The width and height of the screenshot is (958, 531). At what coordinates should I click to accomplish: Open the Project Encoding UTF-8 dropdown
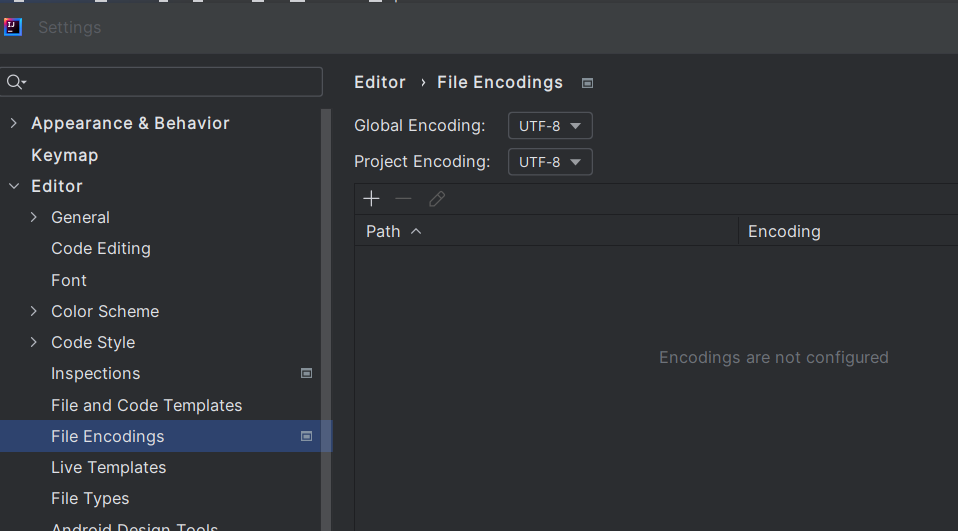click(550, 162)
